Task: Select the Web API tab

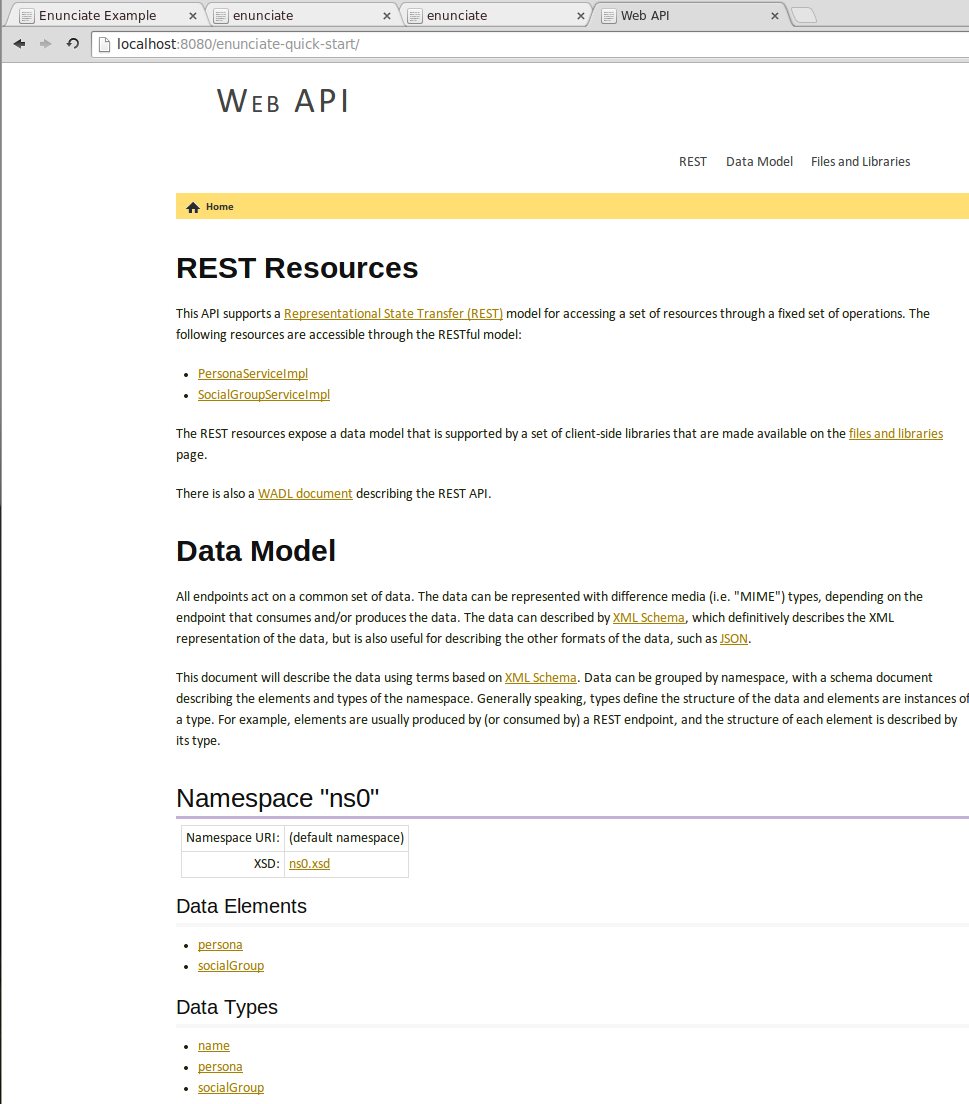Action: tap(690, 15)
